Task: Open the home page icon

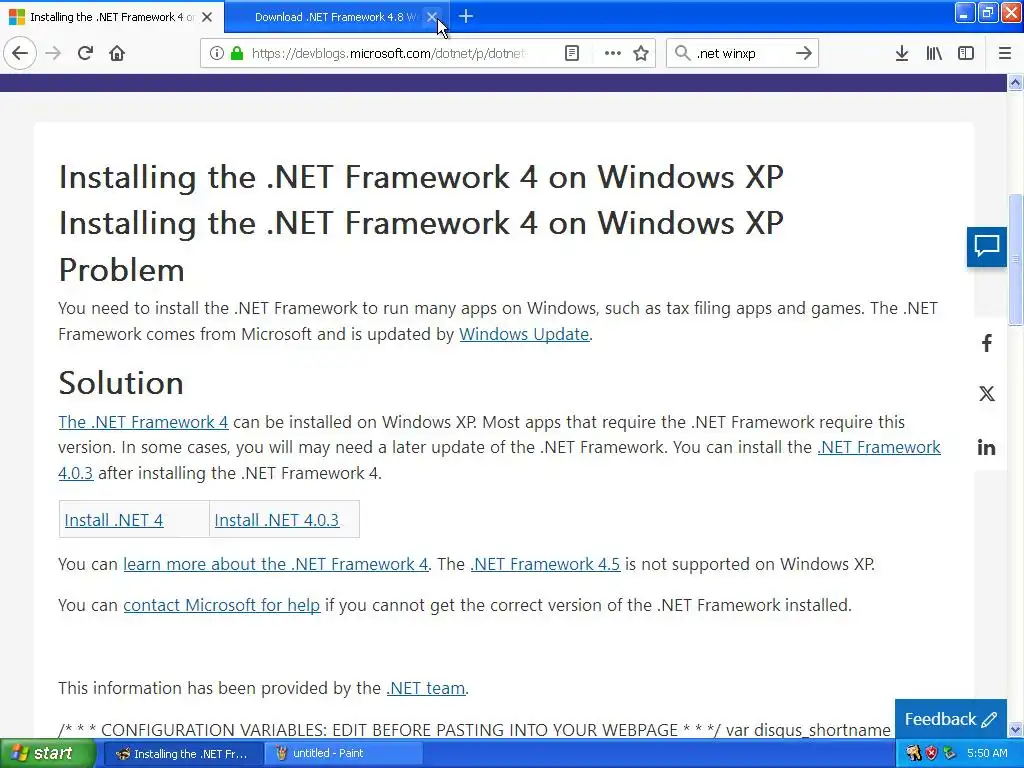Action: pos(117,53)
